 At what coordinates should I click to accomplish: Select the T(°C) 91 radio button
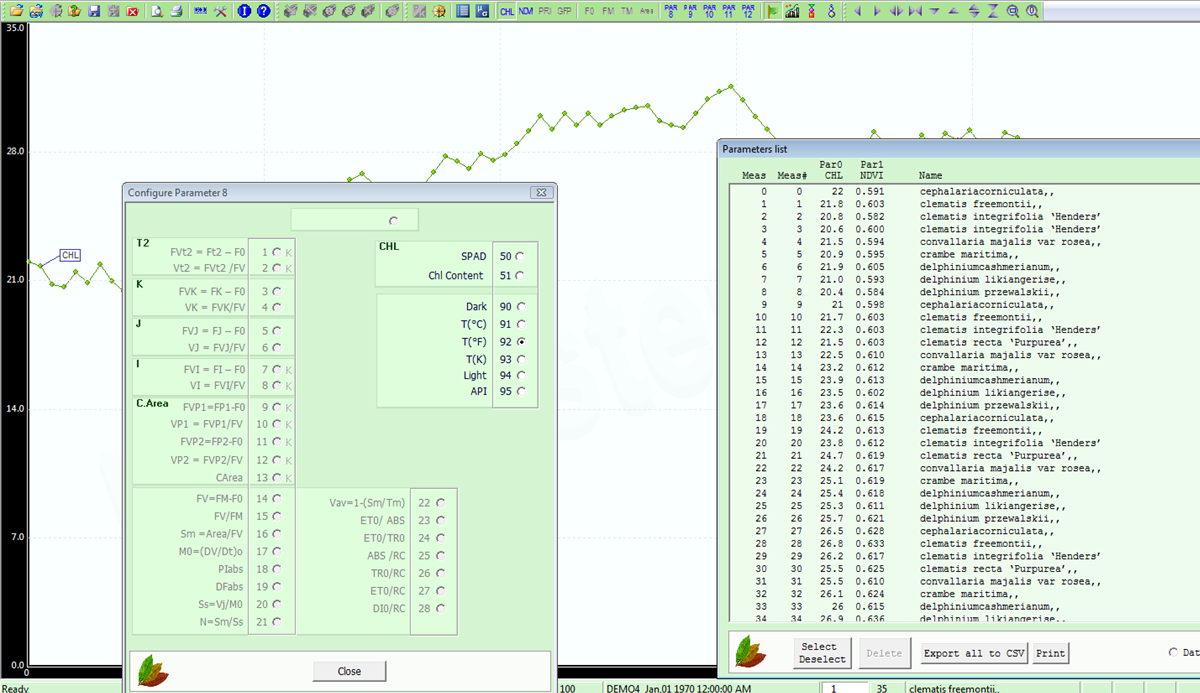520,324
